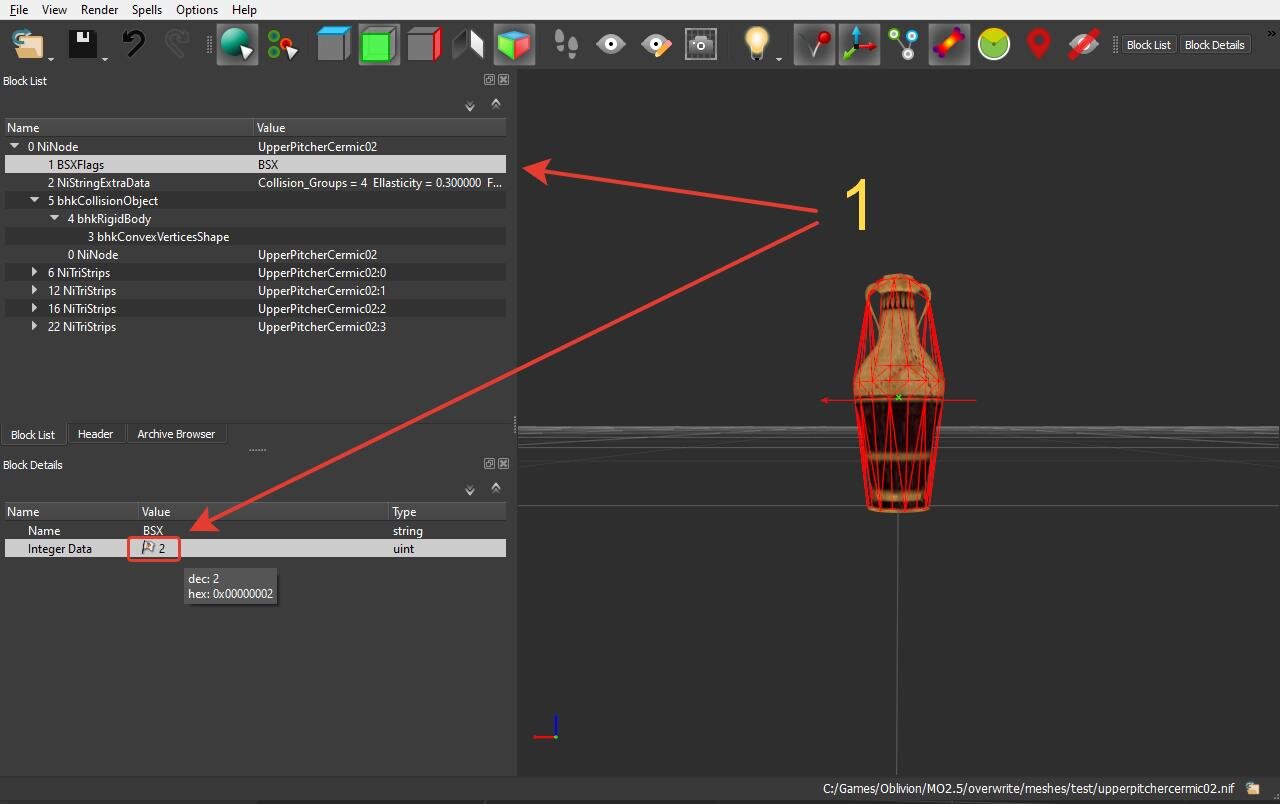Screen dimensions: 1280x804
Task: Click the walk-mode footprints icon
Action: (x=566, y=45)
